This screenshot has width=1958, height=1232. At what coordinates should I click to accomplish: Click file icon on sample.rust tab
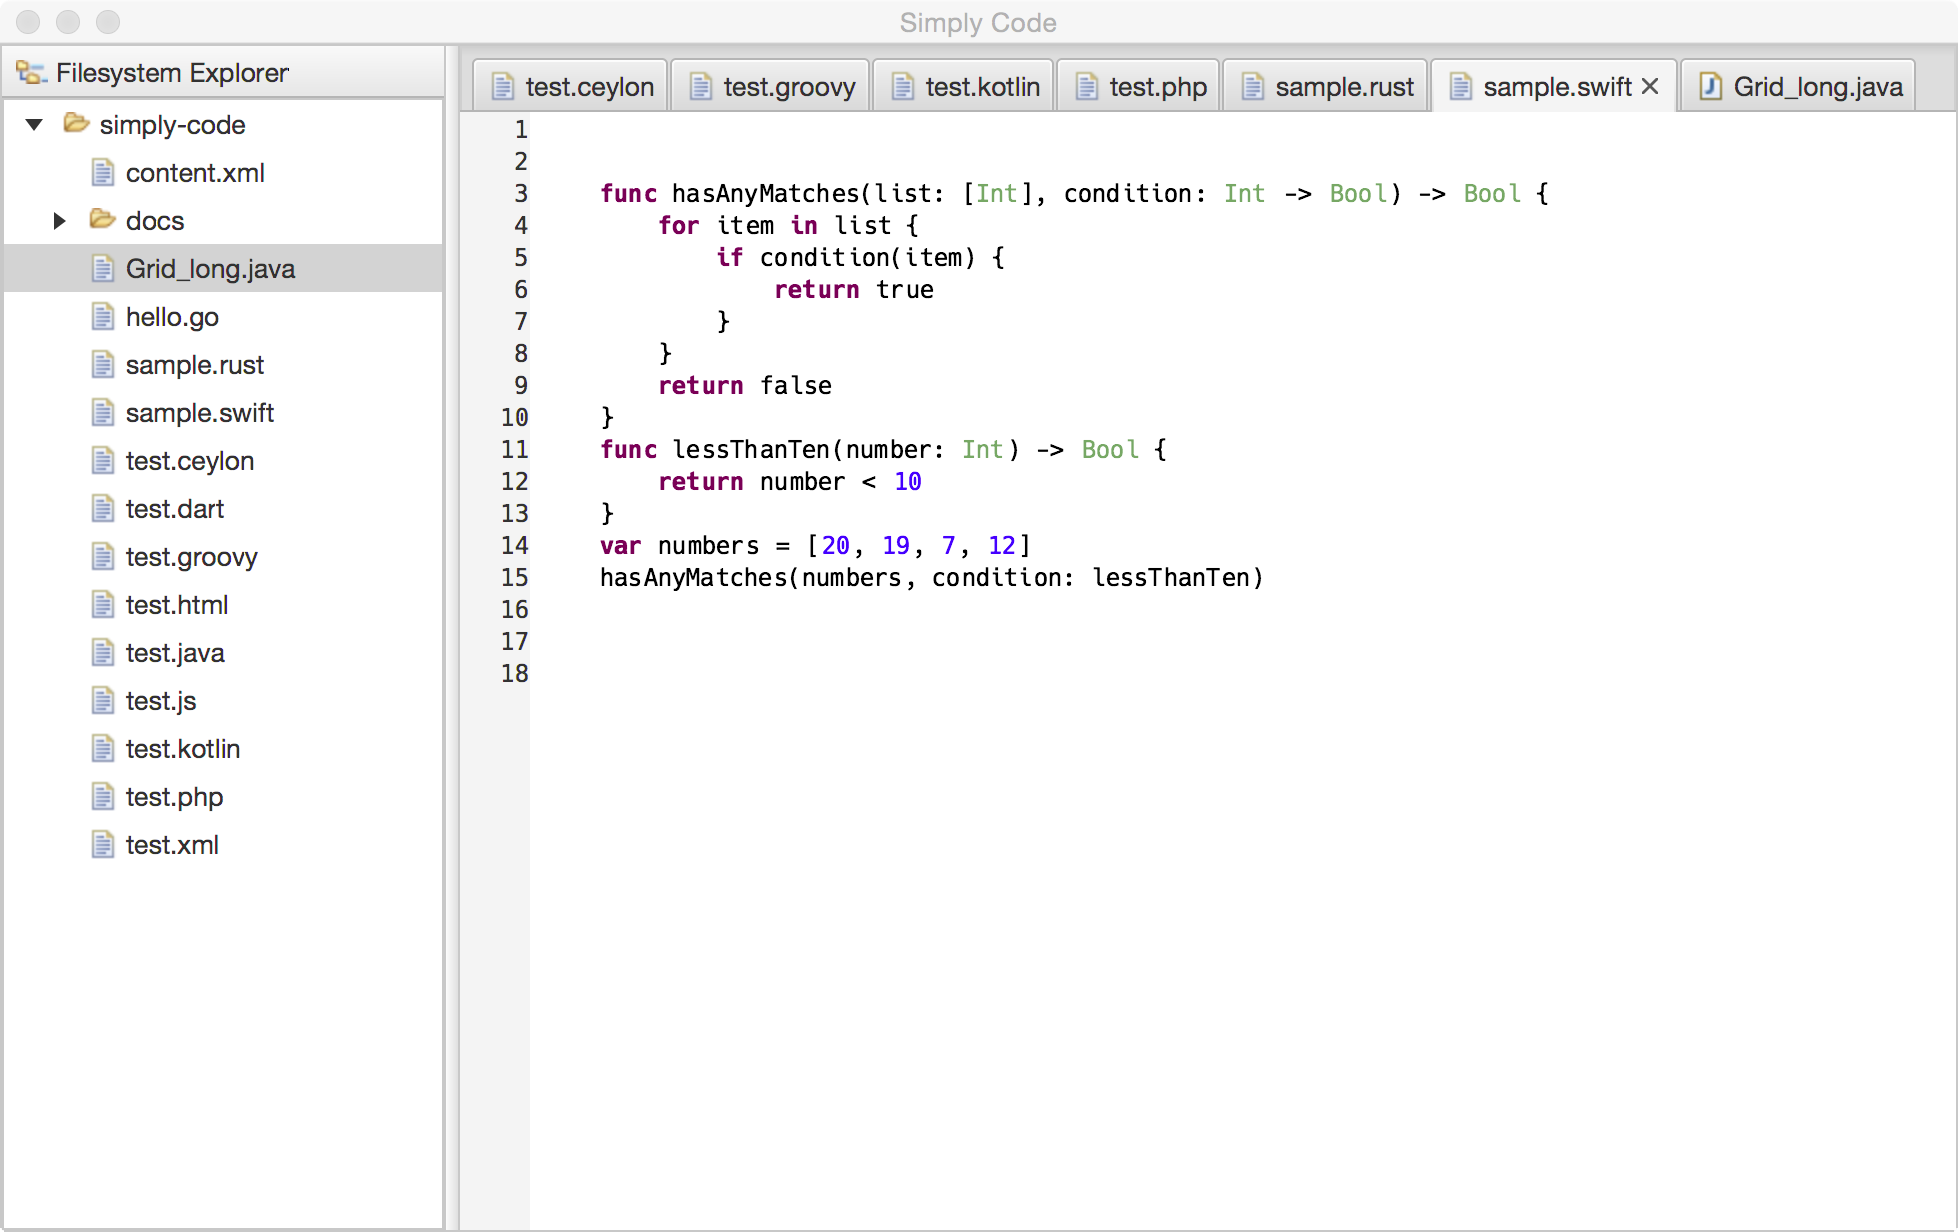click(1252, 87)
